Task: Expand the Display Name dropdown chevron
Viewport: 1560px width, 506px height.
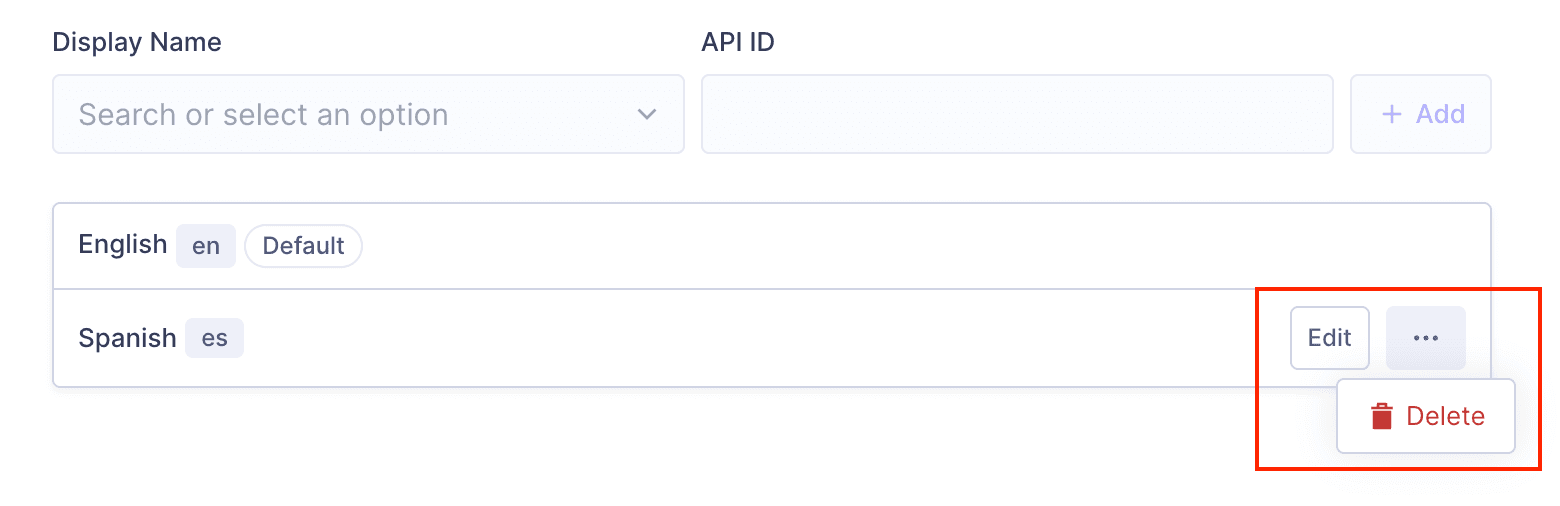Action: 647,114
